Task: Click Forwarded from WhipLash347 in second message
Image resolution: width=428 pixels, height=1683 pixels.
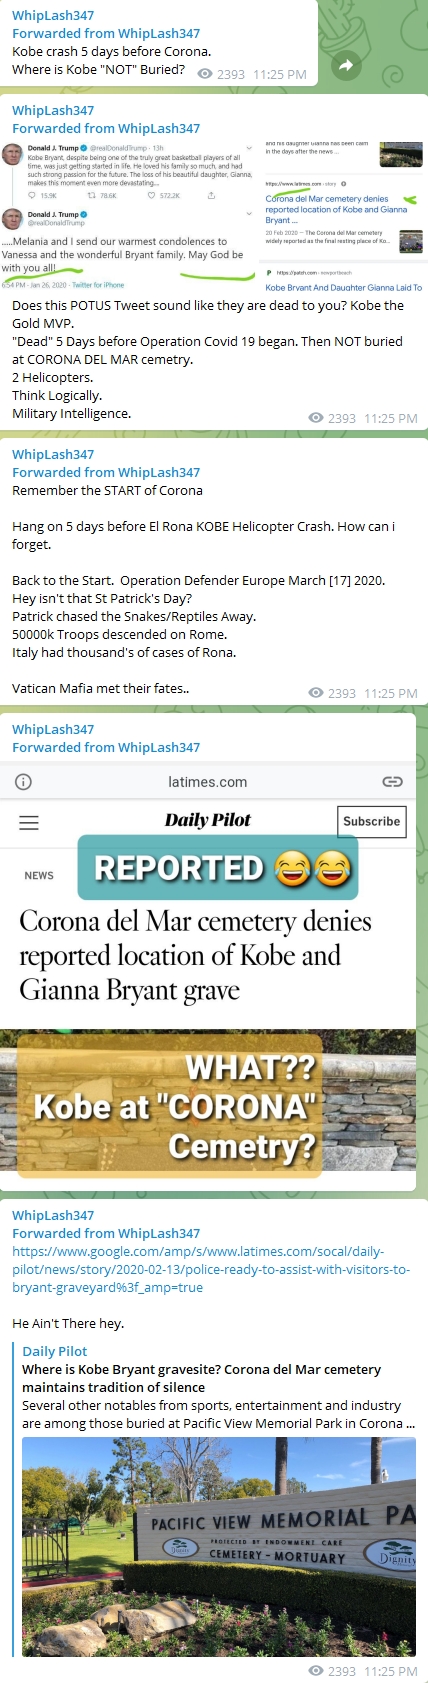Action: coord(106,128)
